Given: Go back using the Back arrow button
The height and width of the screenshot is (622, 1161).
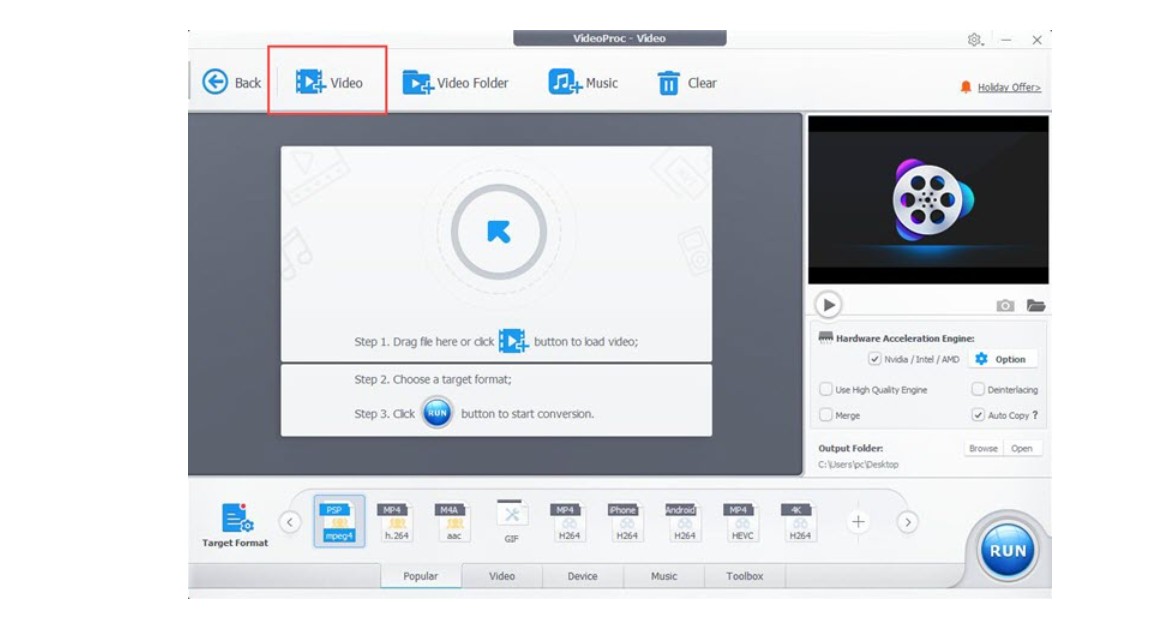Looking at the screenshot, I should (x=232, y=82).
